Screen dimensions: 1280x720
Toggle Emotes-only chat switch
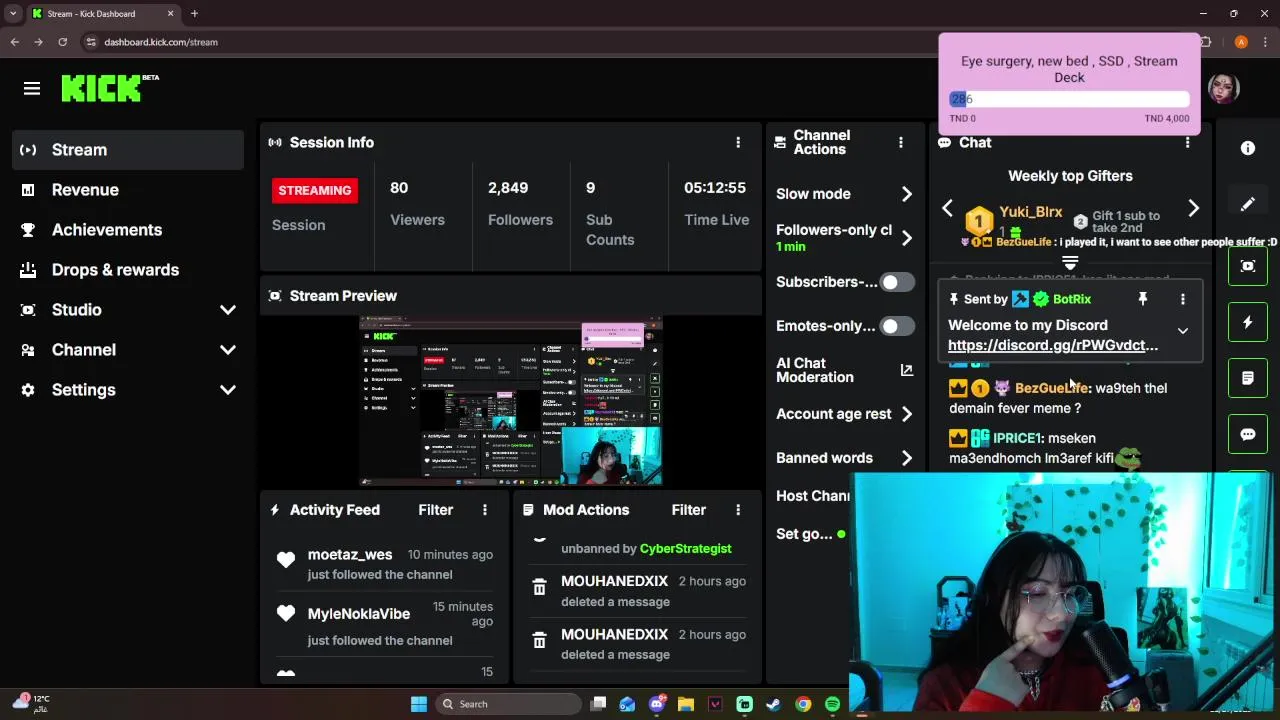[x=896, y=326]
